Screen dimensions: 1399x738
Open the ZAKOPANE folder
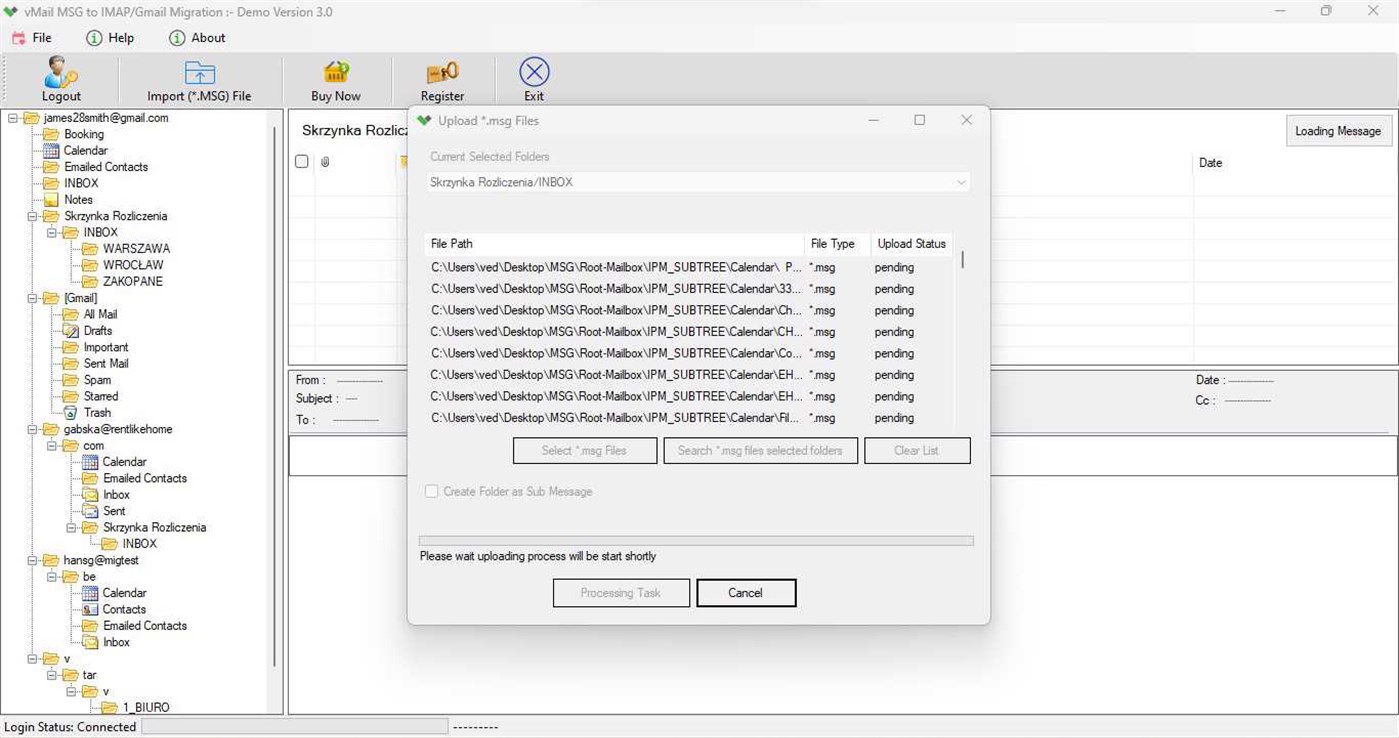(132, 281)
